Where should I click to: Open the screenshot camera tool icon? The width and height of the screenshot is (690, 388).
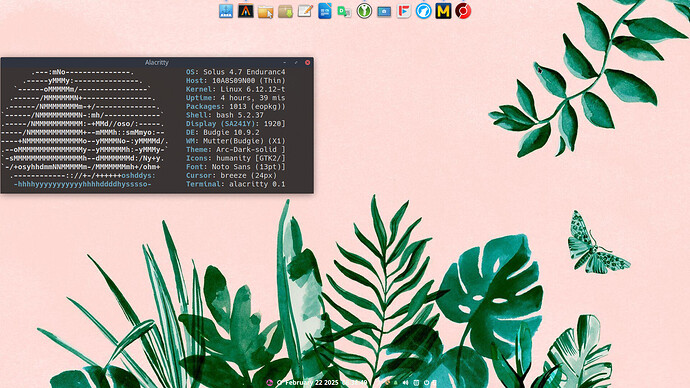point(384,11)
